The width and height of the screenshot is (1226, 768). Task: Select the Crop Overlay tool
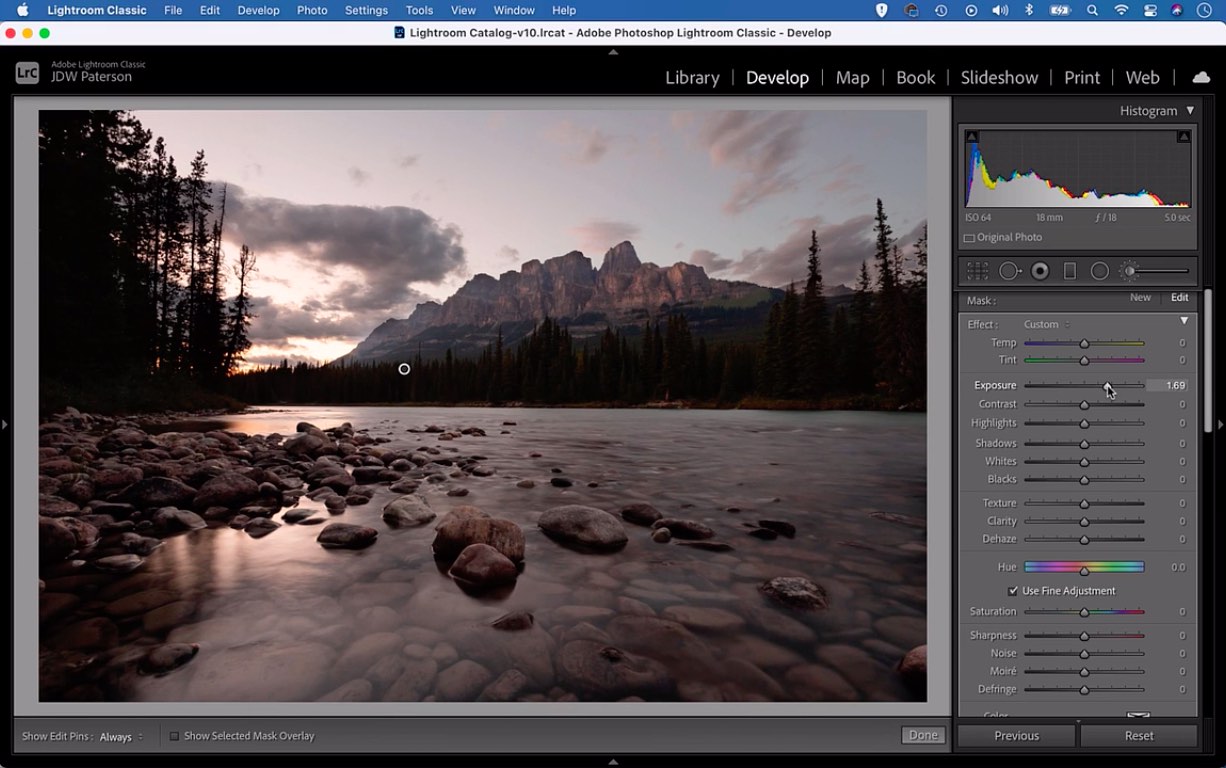(977, 270)
